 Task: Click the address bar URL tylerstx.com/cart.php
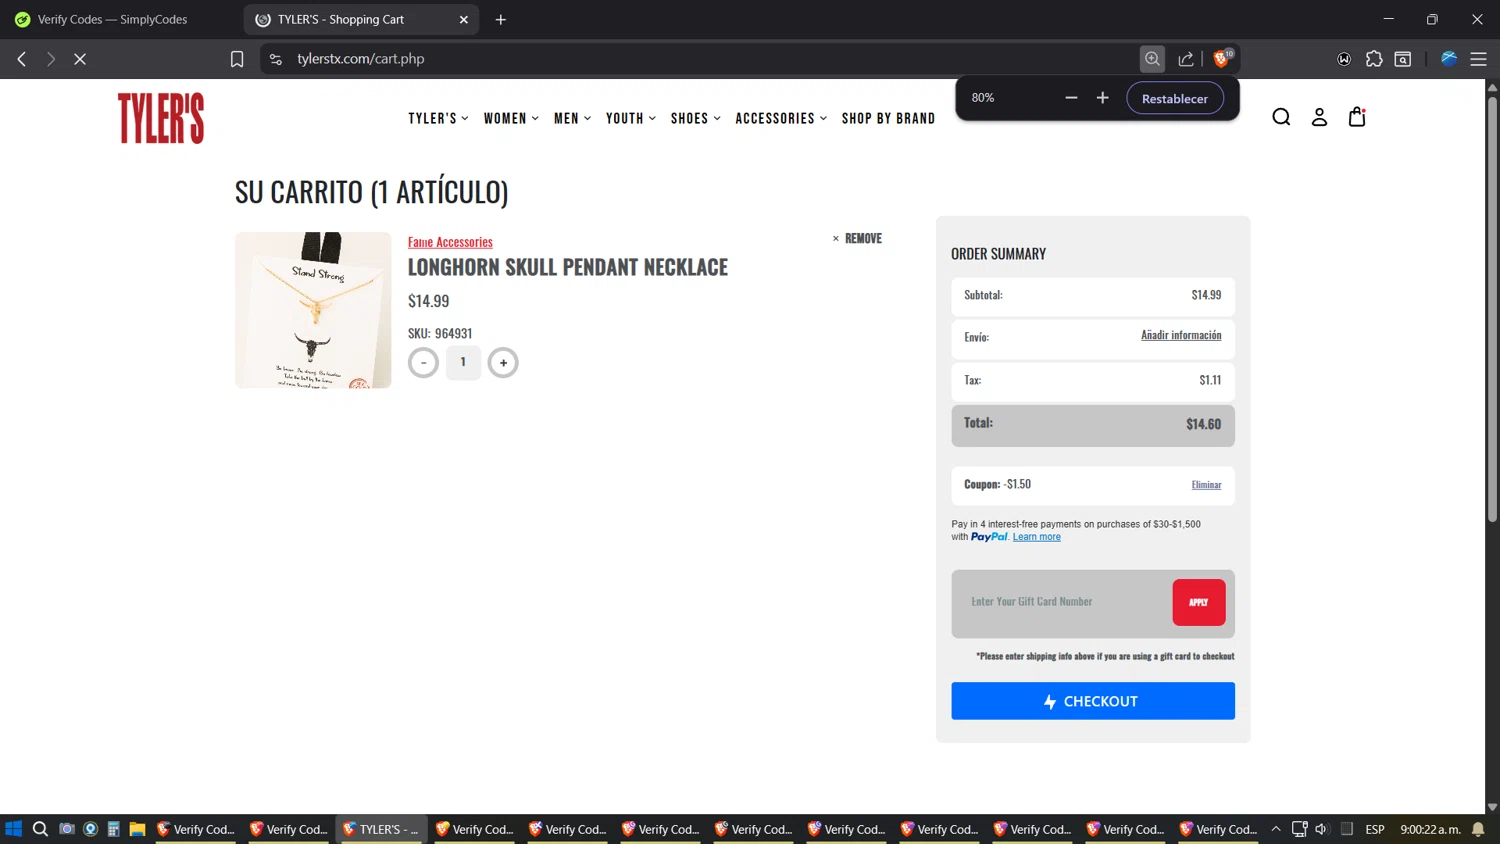(361, 59)
